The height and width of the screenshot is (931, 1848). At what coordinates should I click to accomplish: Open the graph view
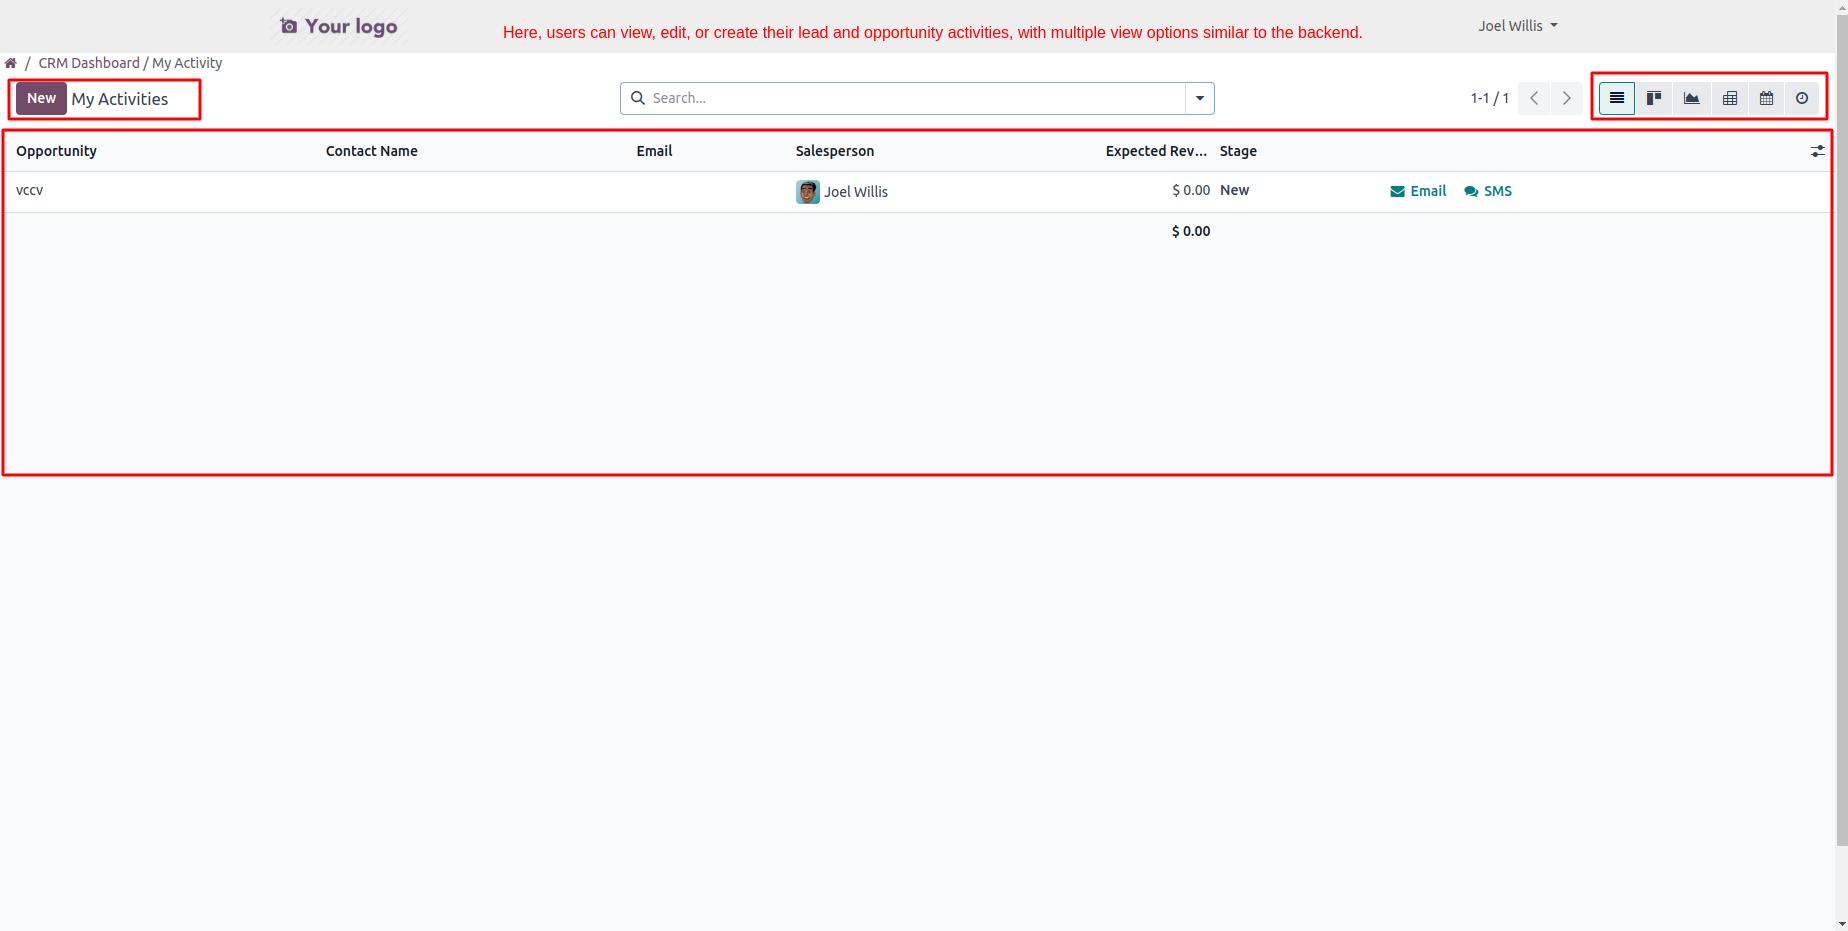(x=1691, y=98)
